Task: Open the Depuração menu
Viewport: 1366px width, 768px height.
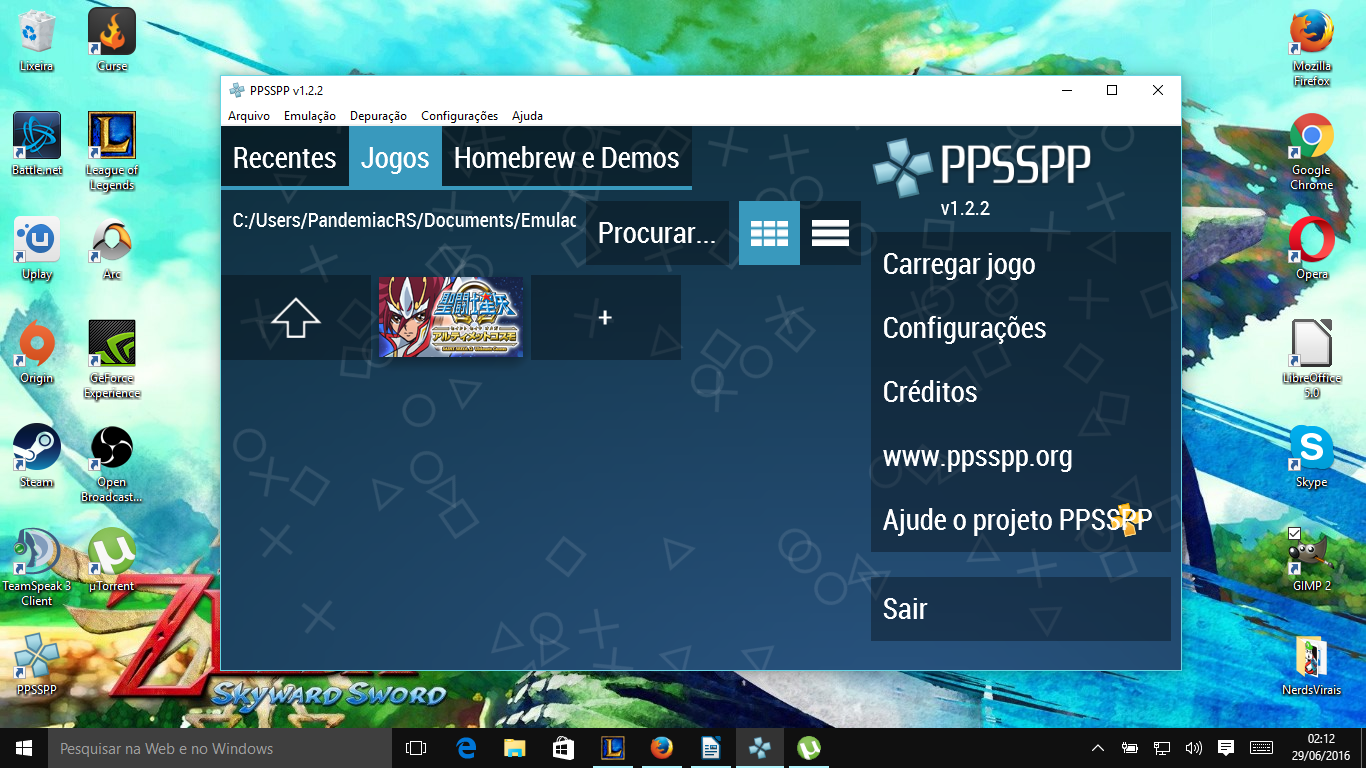Action: (x=377, y=115)
